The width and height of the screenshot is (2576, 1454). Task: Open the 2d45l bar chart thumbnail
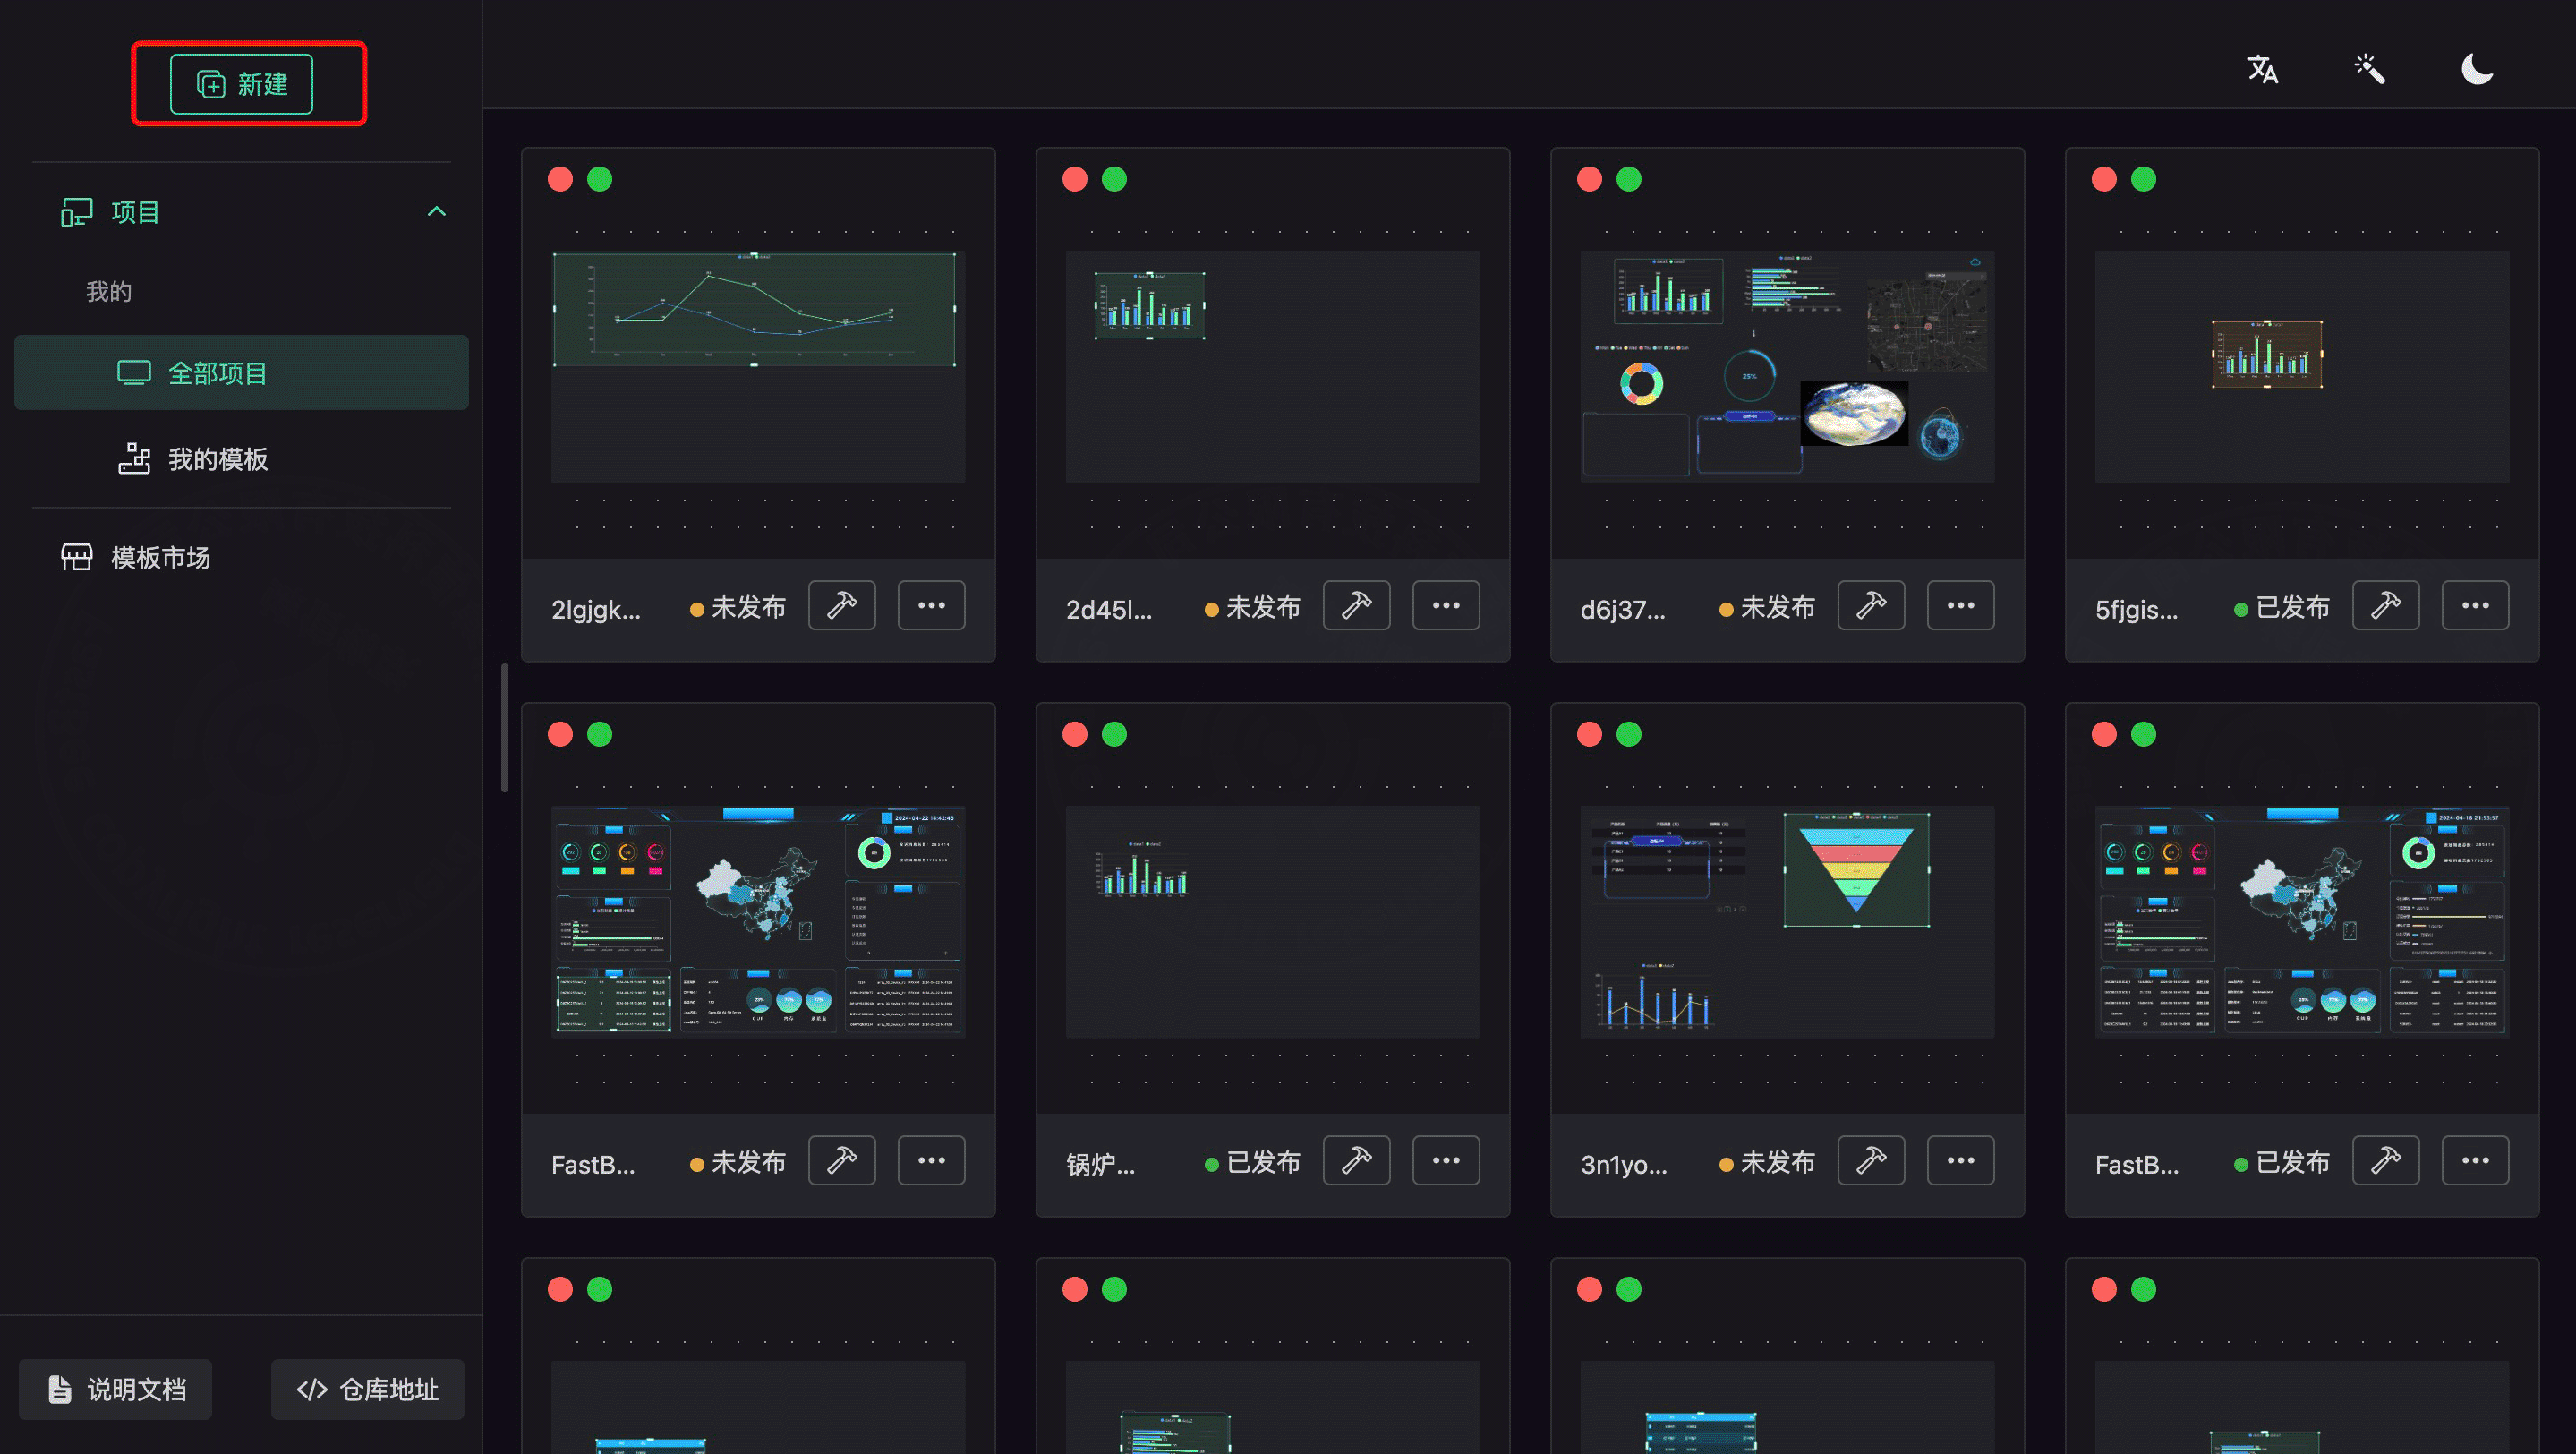(x=1272, y=367)
